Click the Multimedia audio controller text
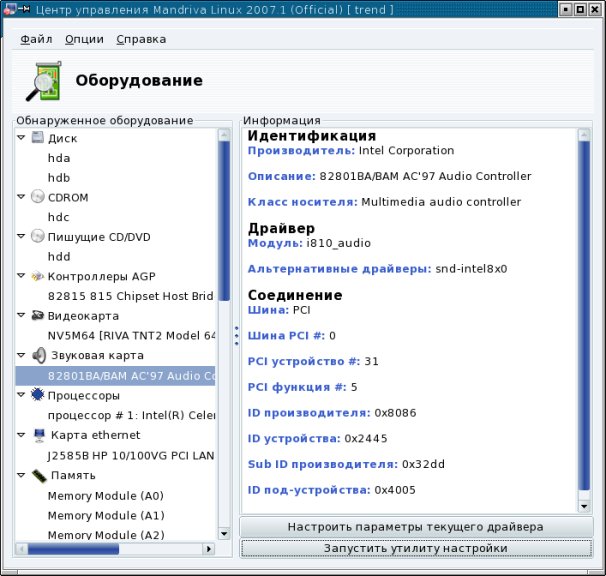Viewport: 606px width, 576px height. 441,202
